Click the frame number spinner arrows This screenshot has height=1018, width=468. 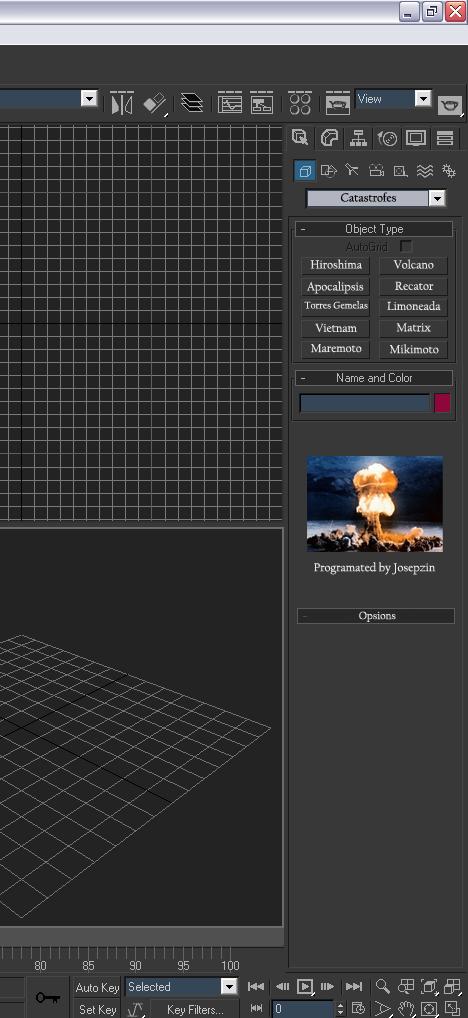(341, 1009)
